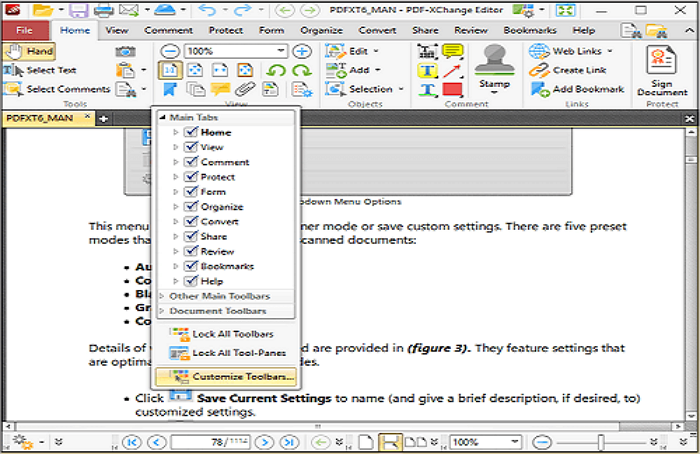Click the zoom out minus icon
Screen dimensions: 700x454
coord(170,51)
